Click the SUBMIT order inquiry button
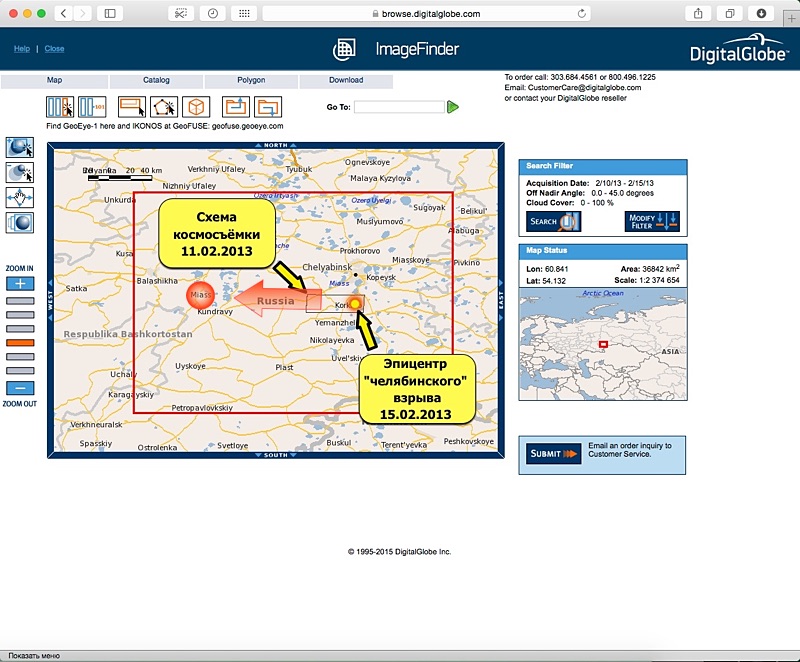 554,453
